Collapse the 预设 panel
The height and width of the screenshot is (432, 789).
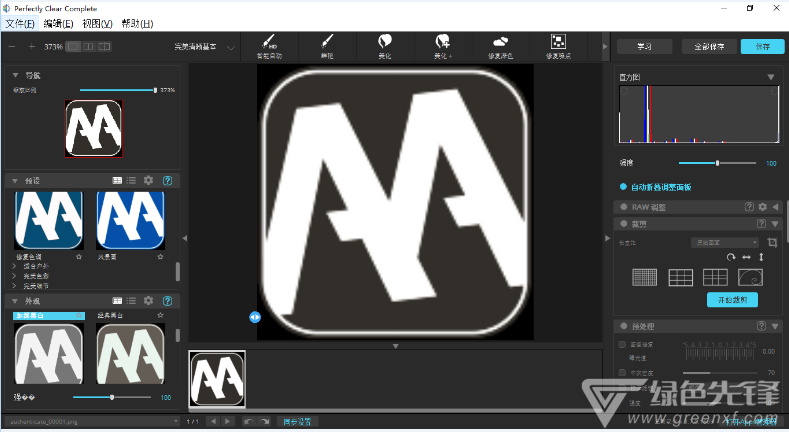click(x=15, y=181)
